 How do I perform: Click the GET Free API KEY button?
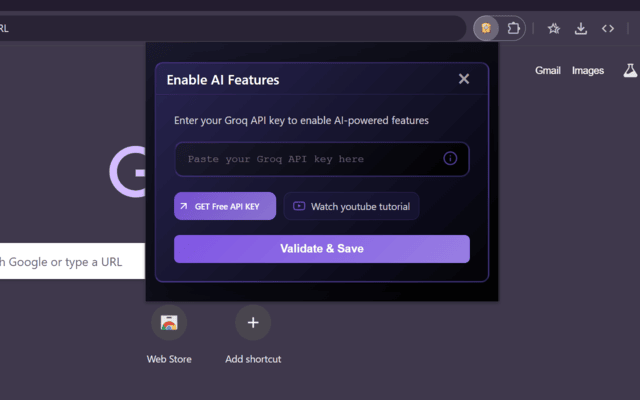point(225,206)
